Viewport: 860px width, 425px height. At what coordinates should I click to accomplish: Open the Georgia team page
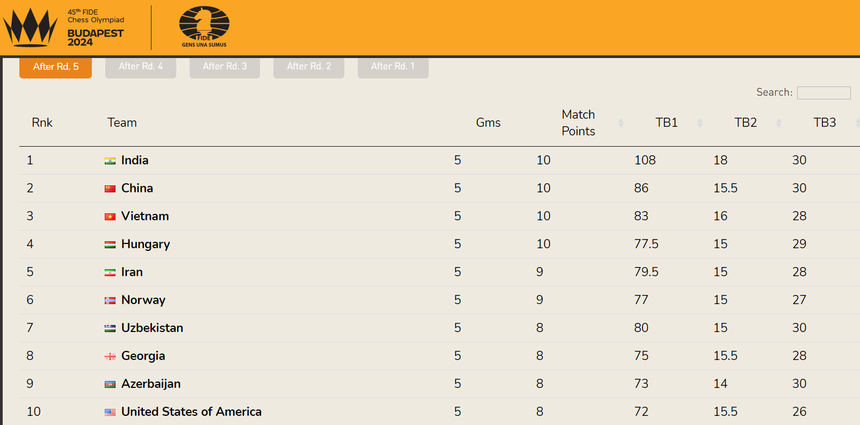[143, 356]
